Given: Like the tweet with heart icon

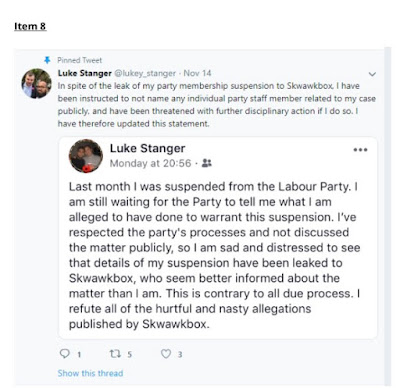Looking at the screenshot, I should click(166, 354).
